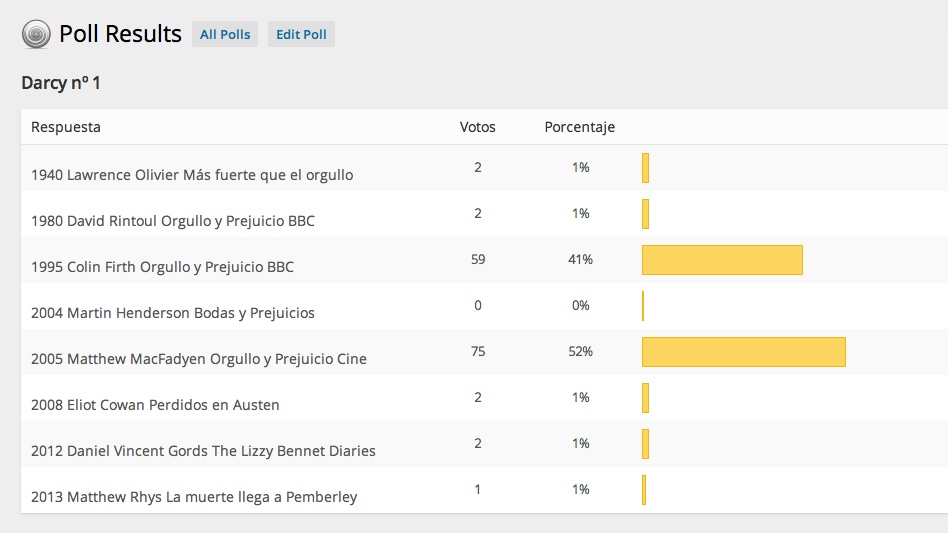Select the 1980 David Rintoul answer
The image size is (948, 533).
(173, 221)
